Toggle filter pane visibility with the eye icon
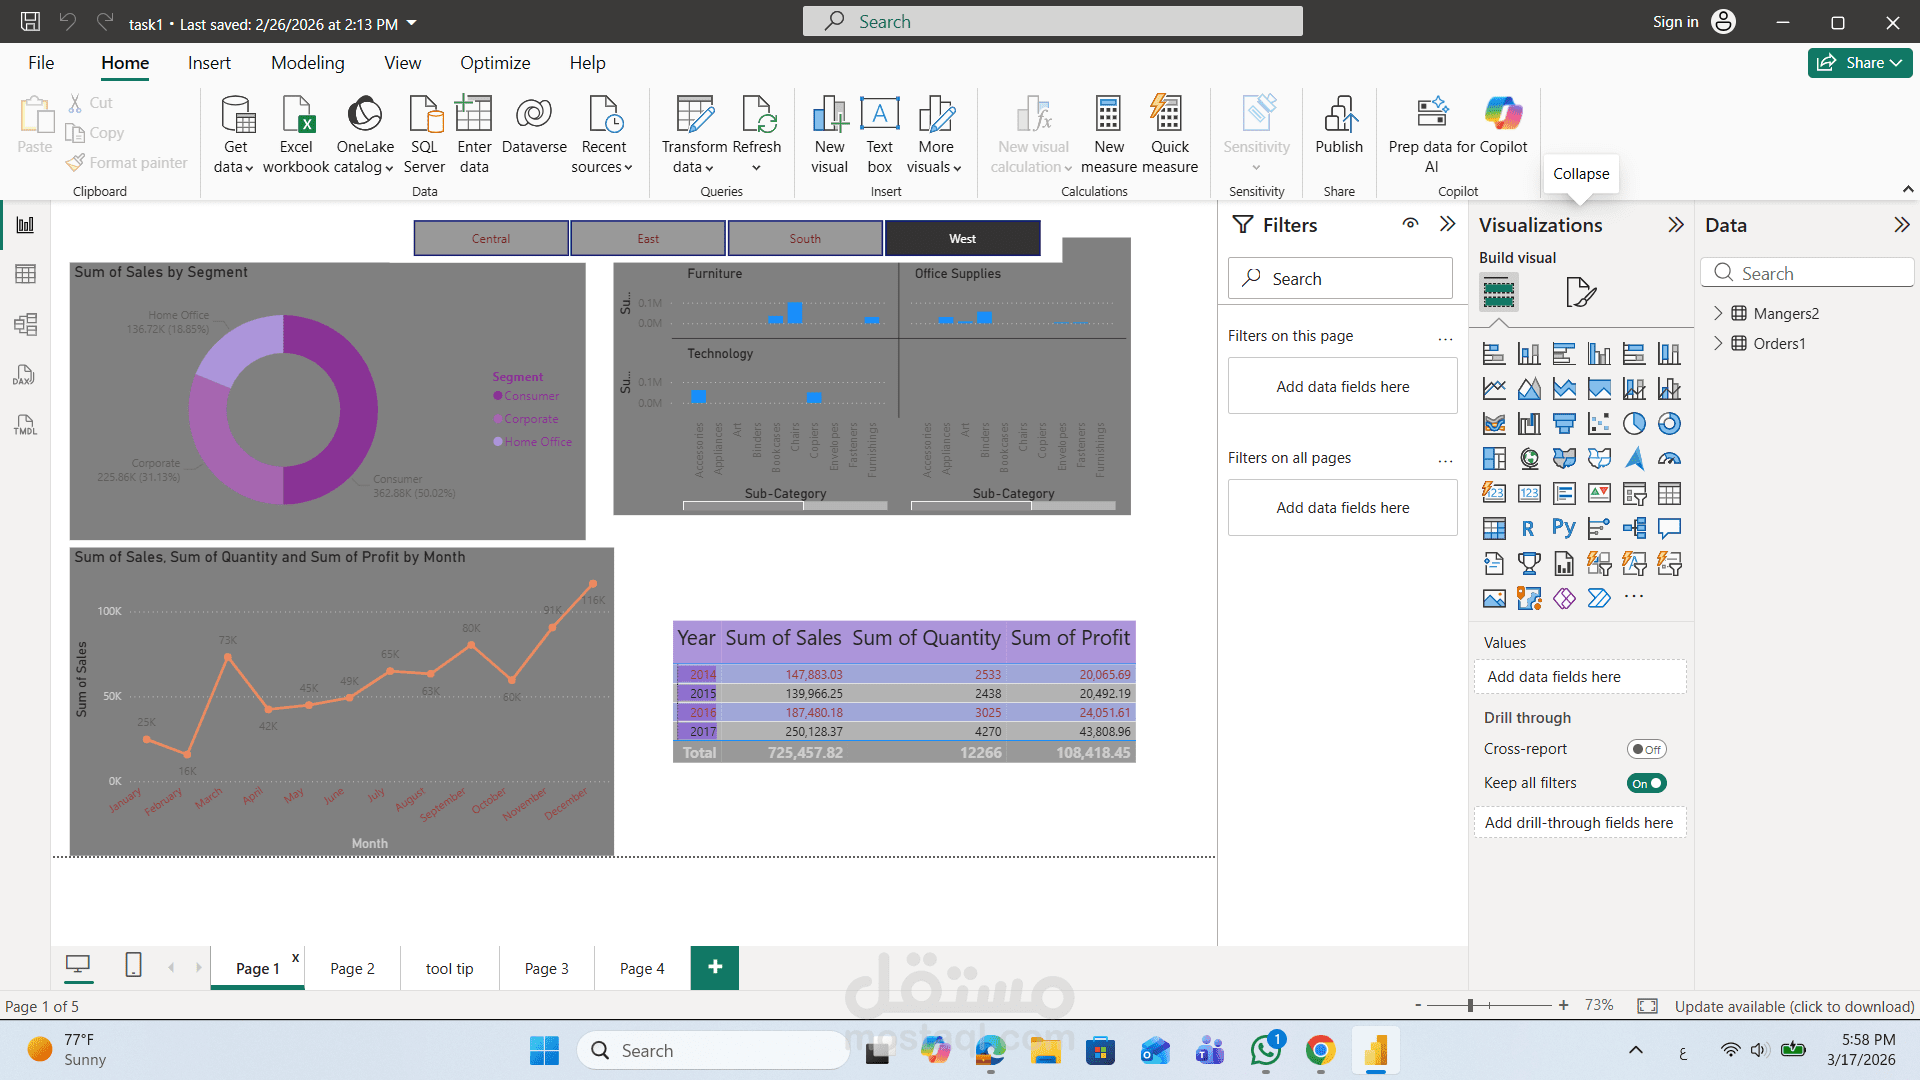Viewport: 1920px width, 1080px height. click(x=1410, y=224)
